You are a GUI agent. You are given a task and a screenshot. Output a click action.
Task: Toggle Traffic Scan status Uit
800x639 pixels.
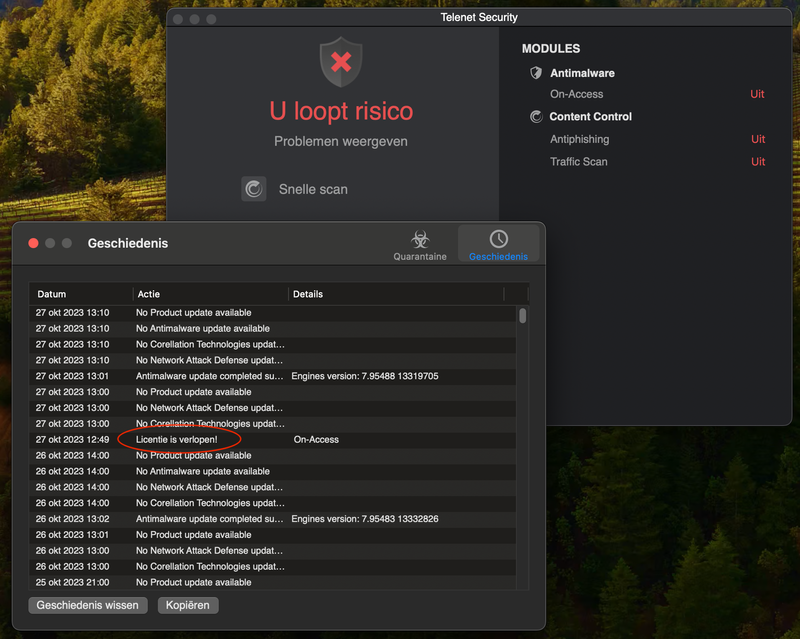[757, 162]
